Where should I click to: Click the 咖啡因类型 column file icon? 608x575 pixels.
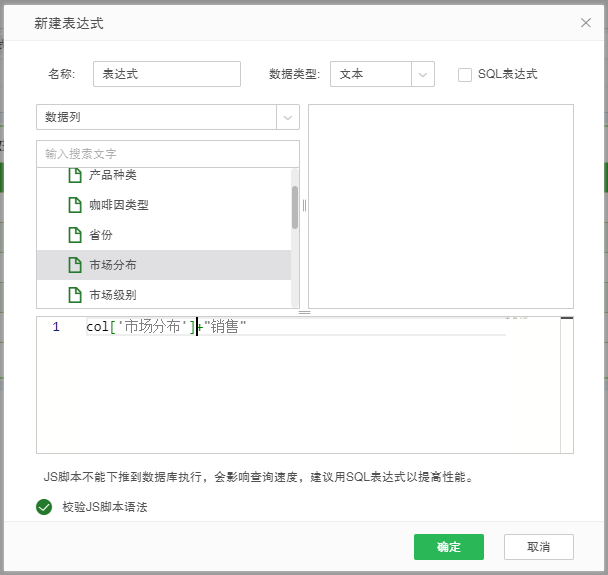tap(74, 206)
